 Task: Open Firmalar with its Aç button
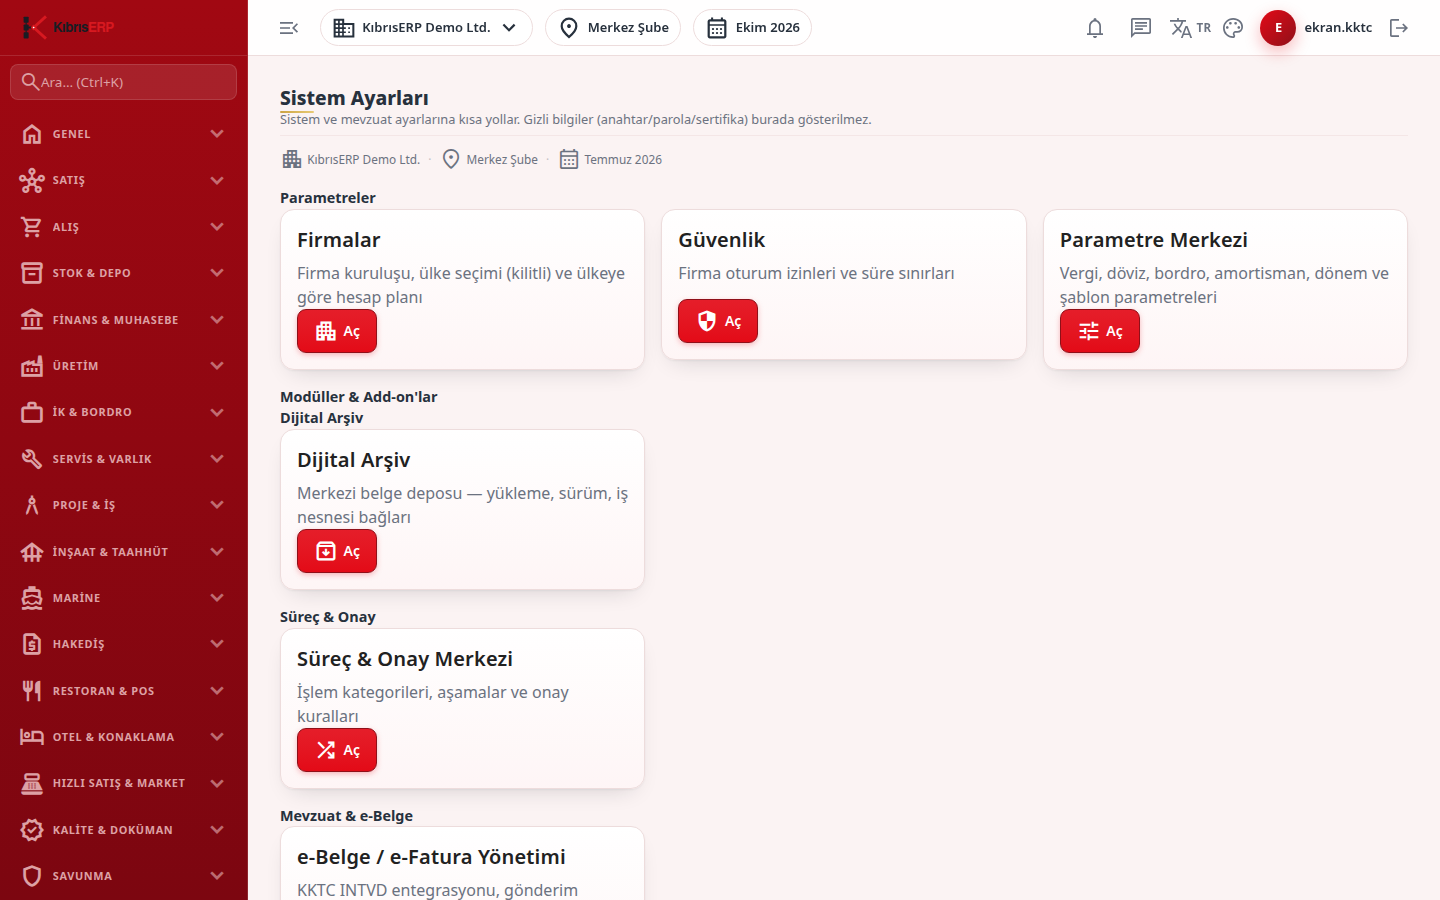(337, 331)
